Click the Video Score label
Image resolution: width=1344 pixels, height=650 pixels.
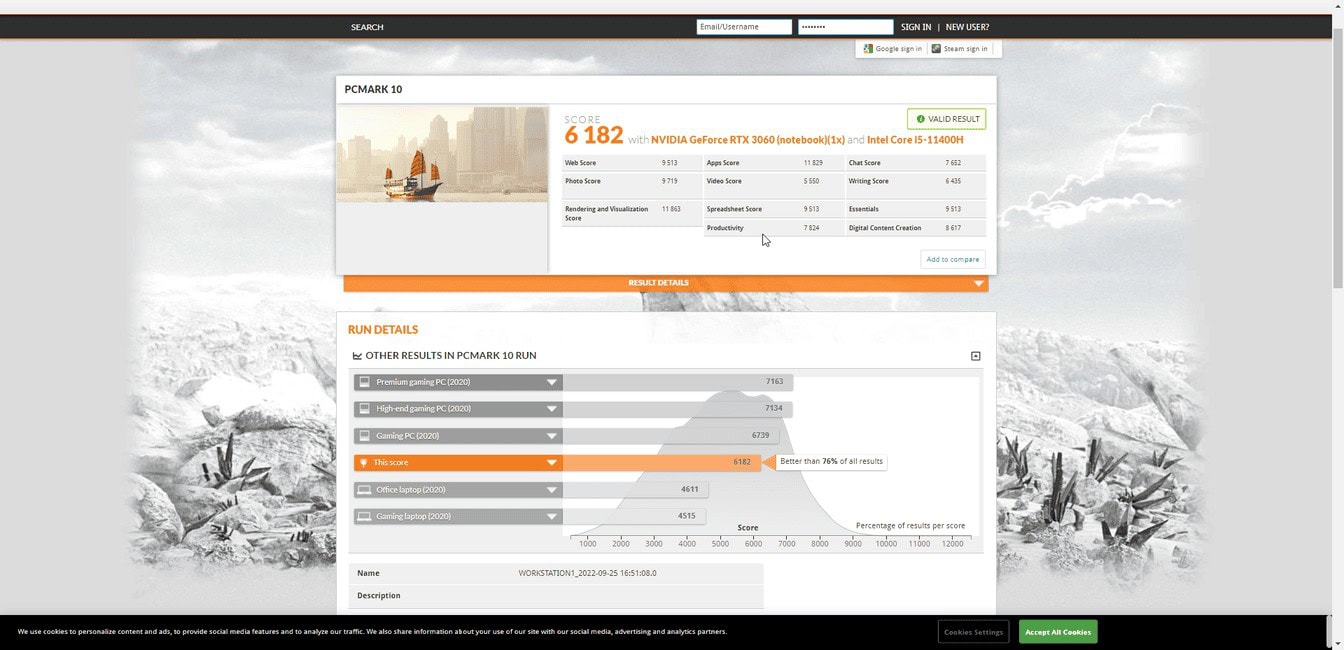click(x=724, y=181)
